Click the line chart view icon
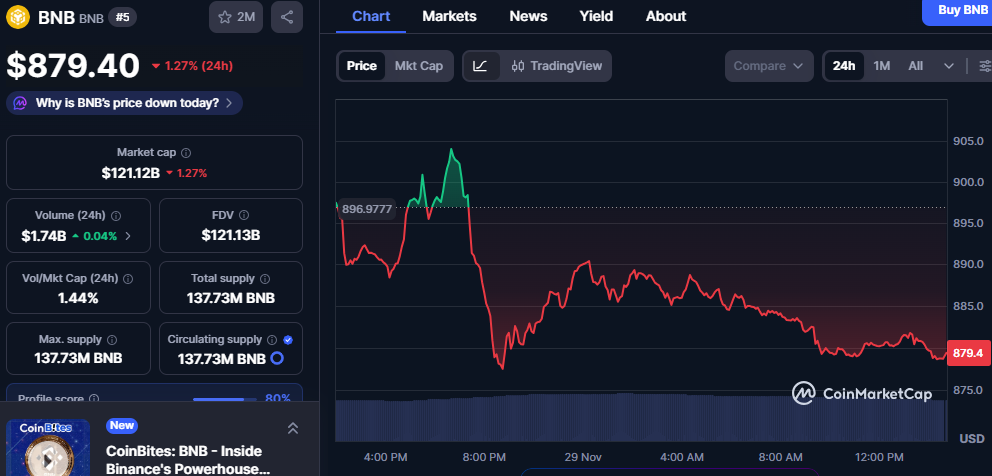 point(480,66)
